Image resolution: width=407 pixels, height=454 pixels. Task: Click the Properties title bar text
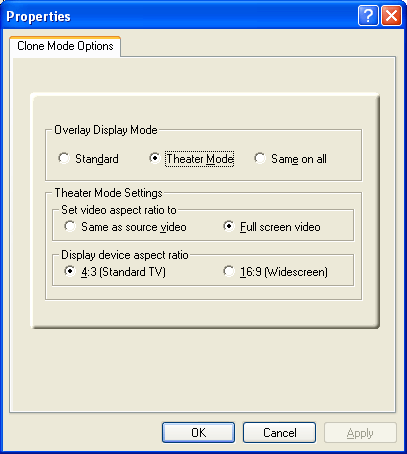(38, 16)
